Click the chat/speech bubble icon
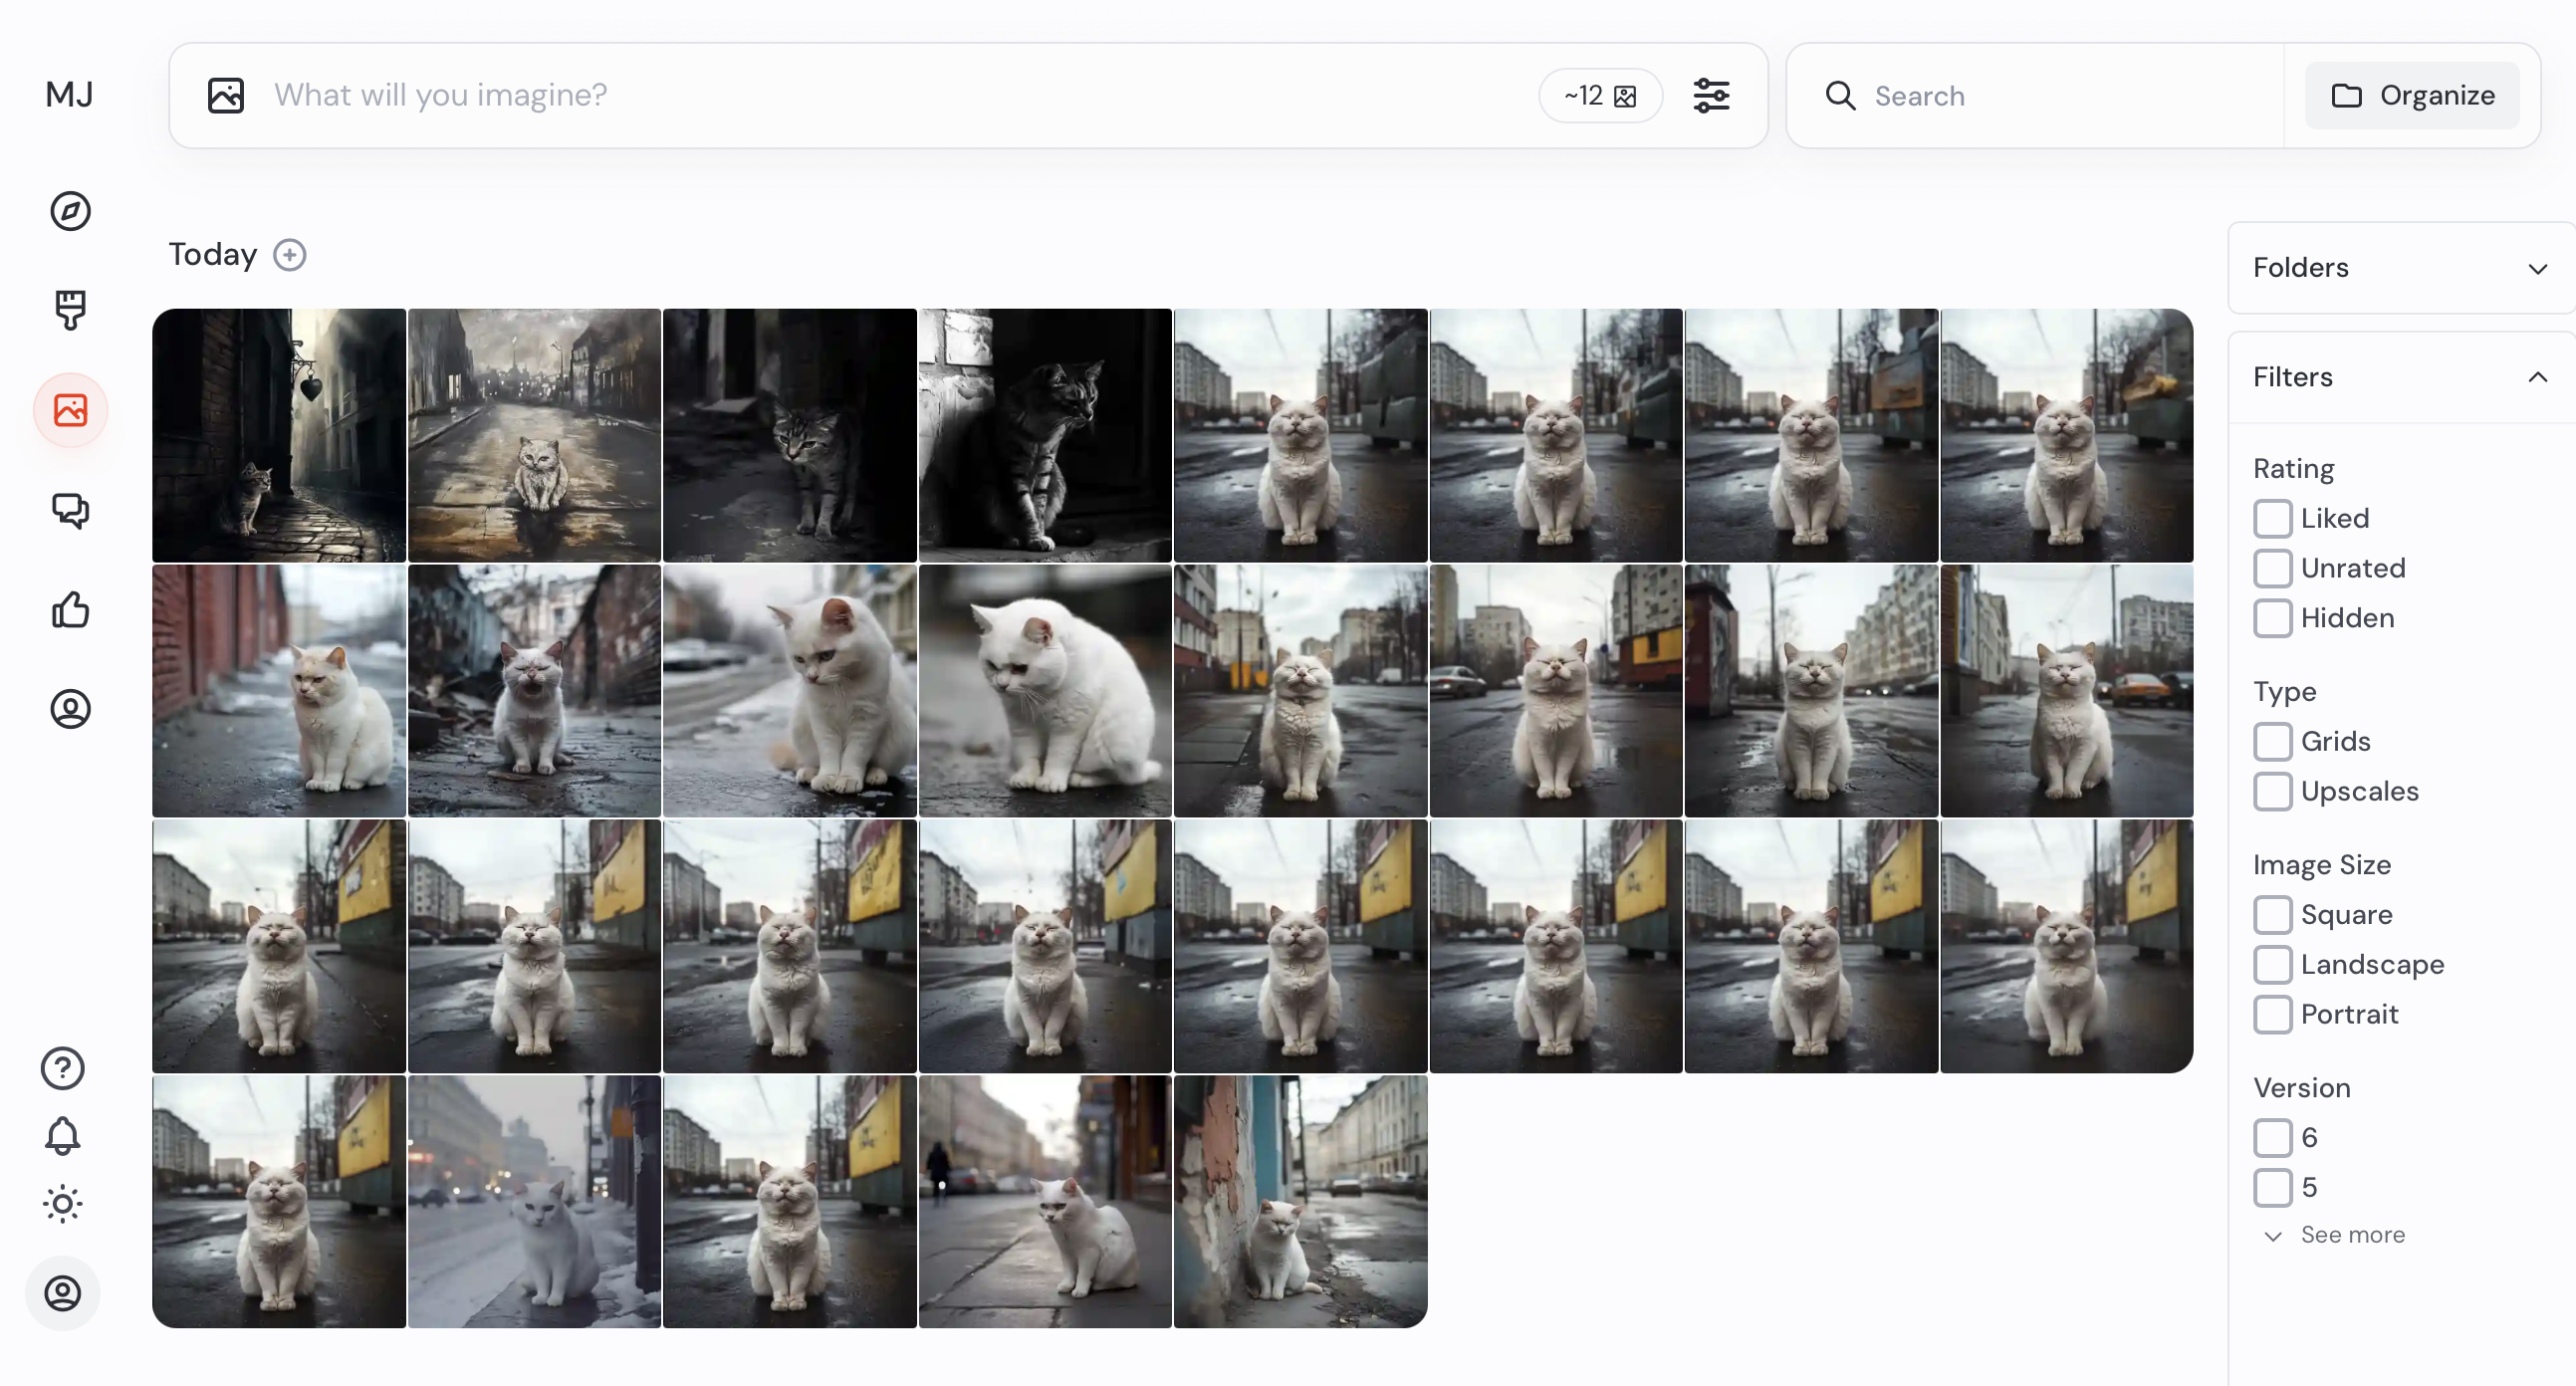This screenshot has height=1386, width=2576. (x=70, y=509)
